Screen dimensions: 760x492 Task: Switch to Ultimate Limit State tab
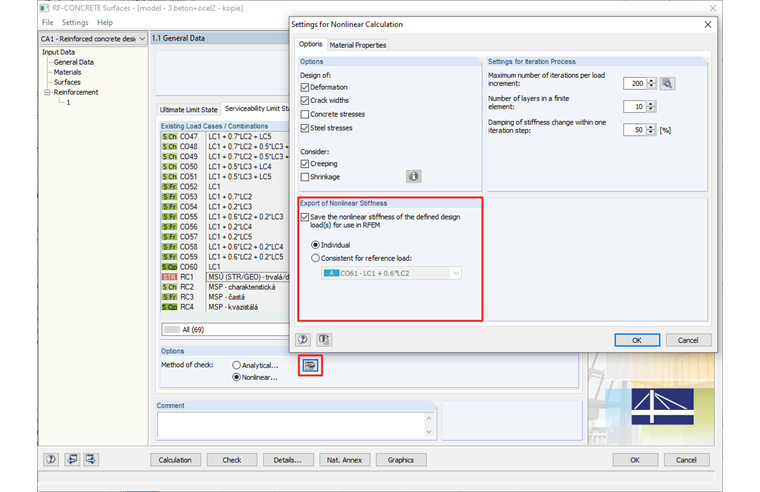189,110
